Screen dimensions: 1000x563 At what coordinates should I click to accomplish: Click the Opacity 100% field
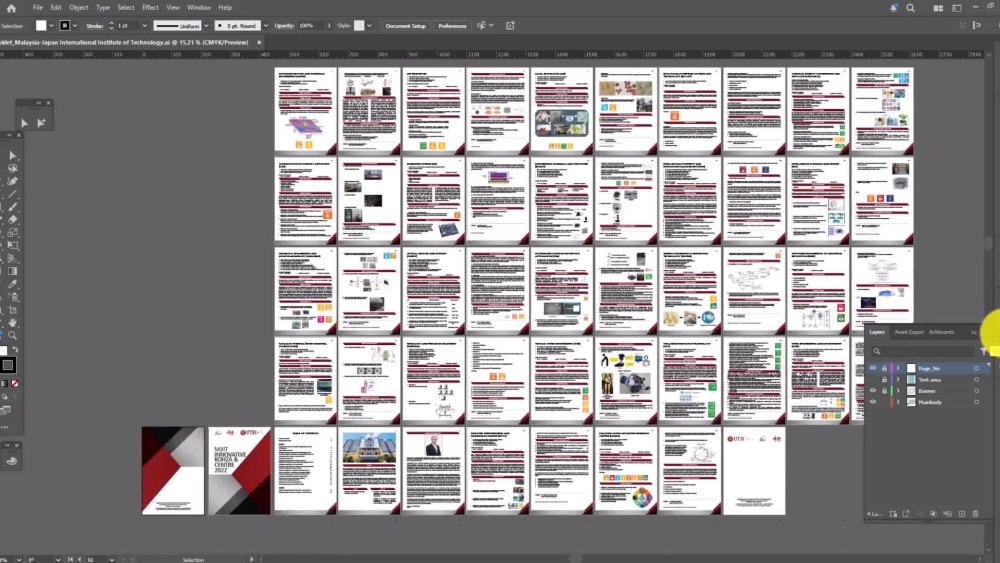tap(310, 26)
